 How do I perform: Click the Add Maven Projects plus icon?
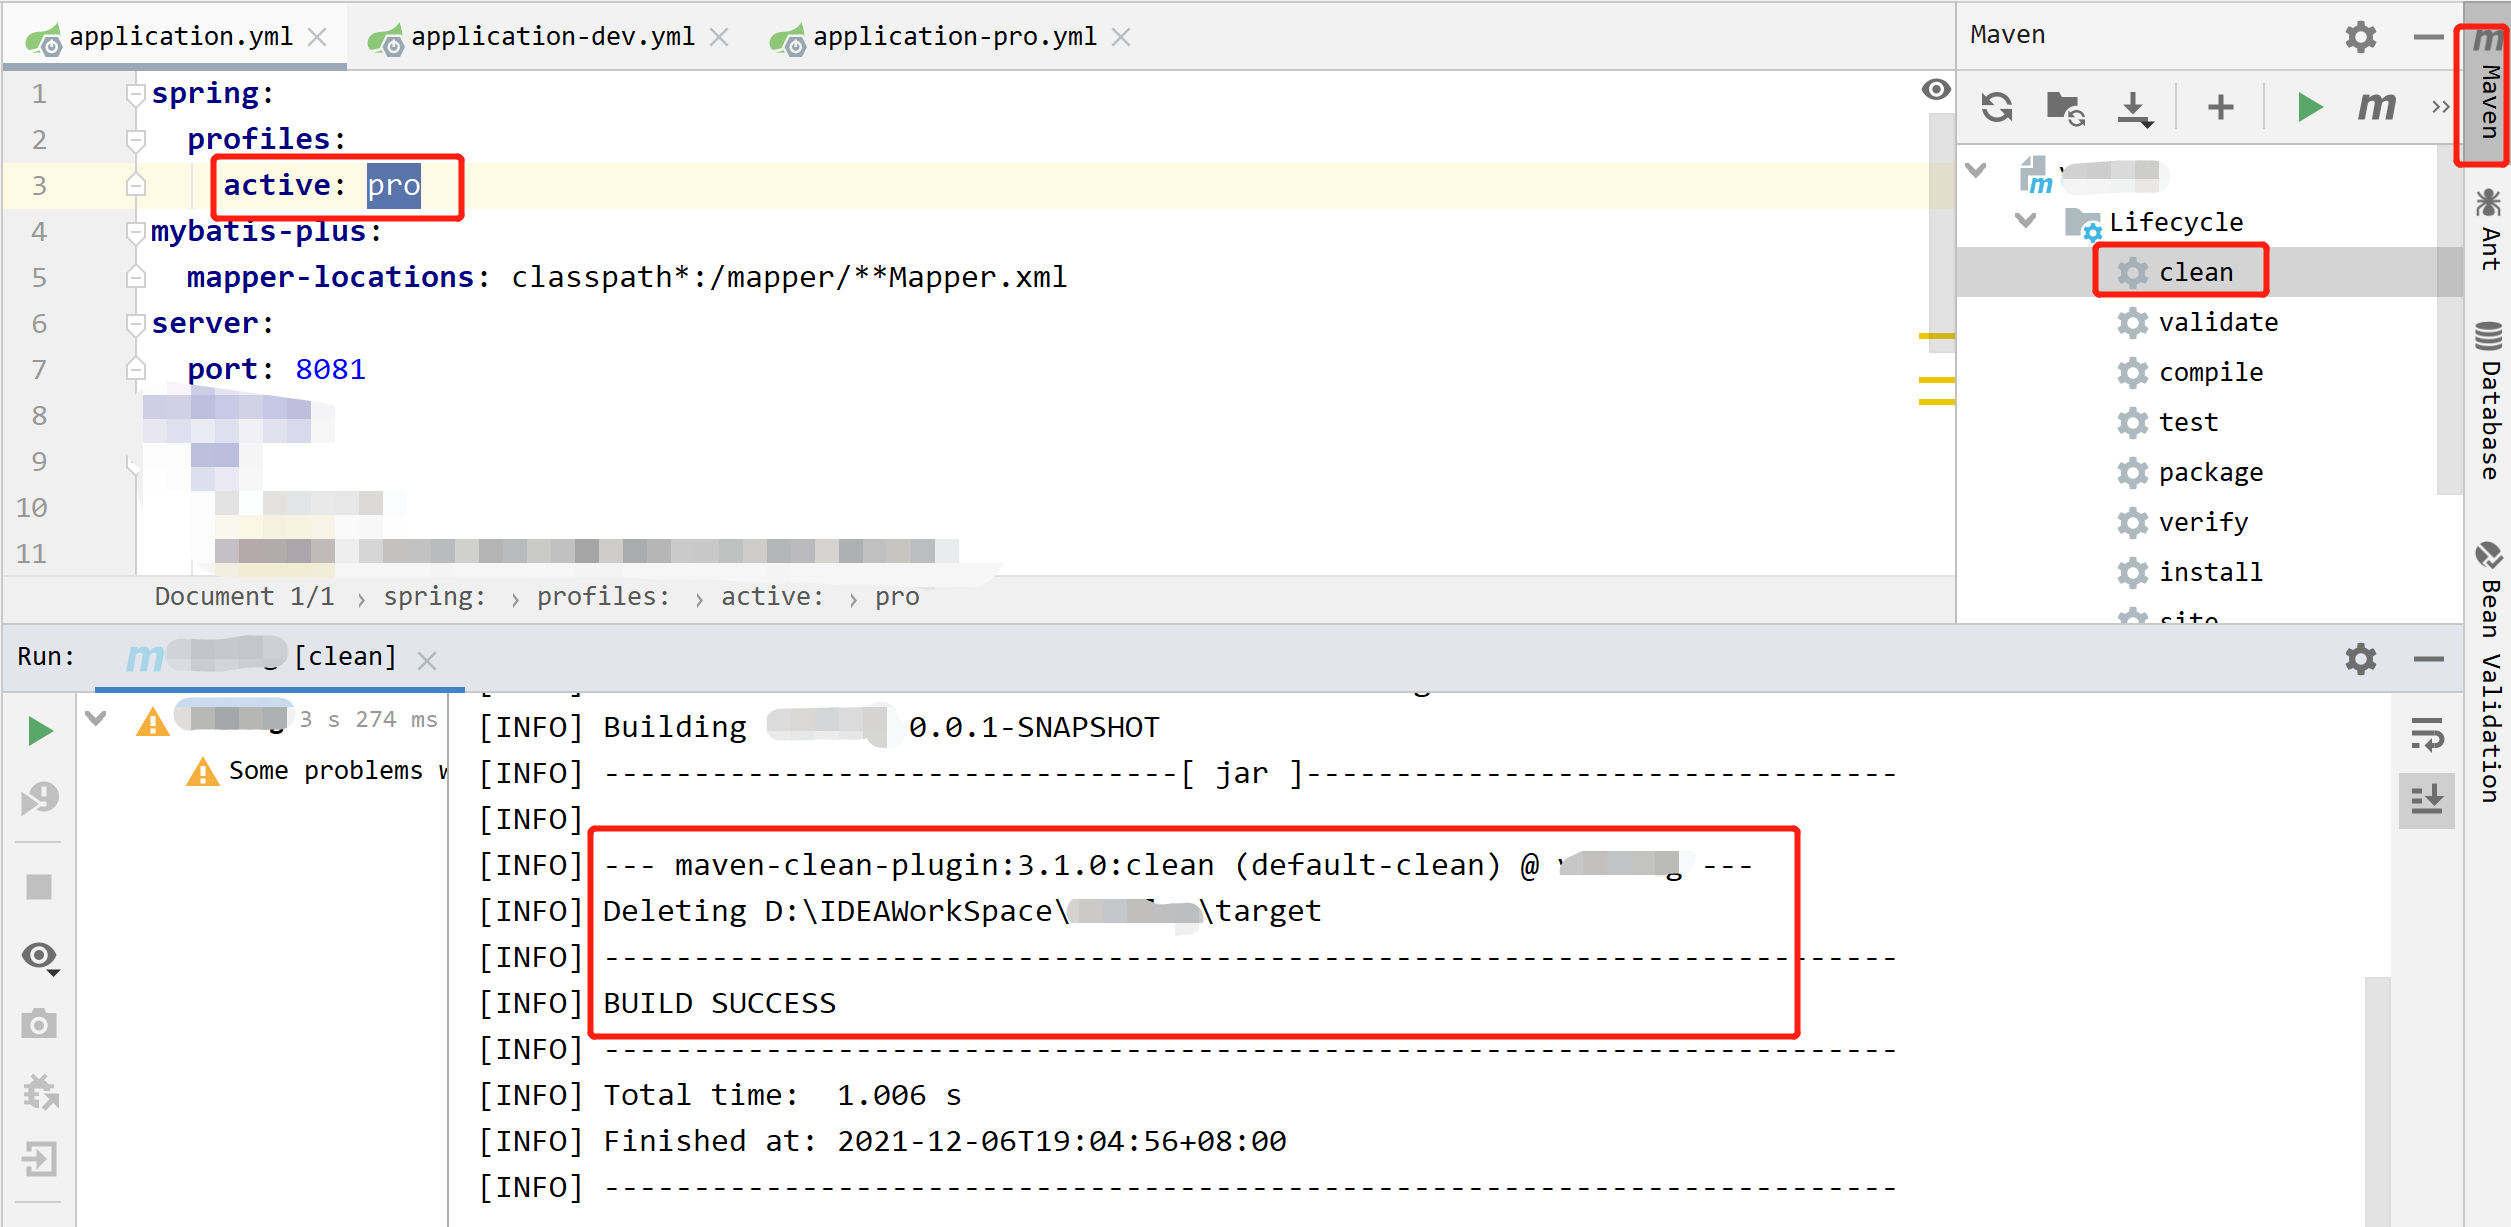(2220, 107)
